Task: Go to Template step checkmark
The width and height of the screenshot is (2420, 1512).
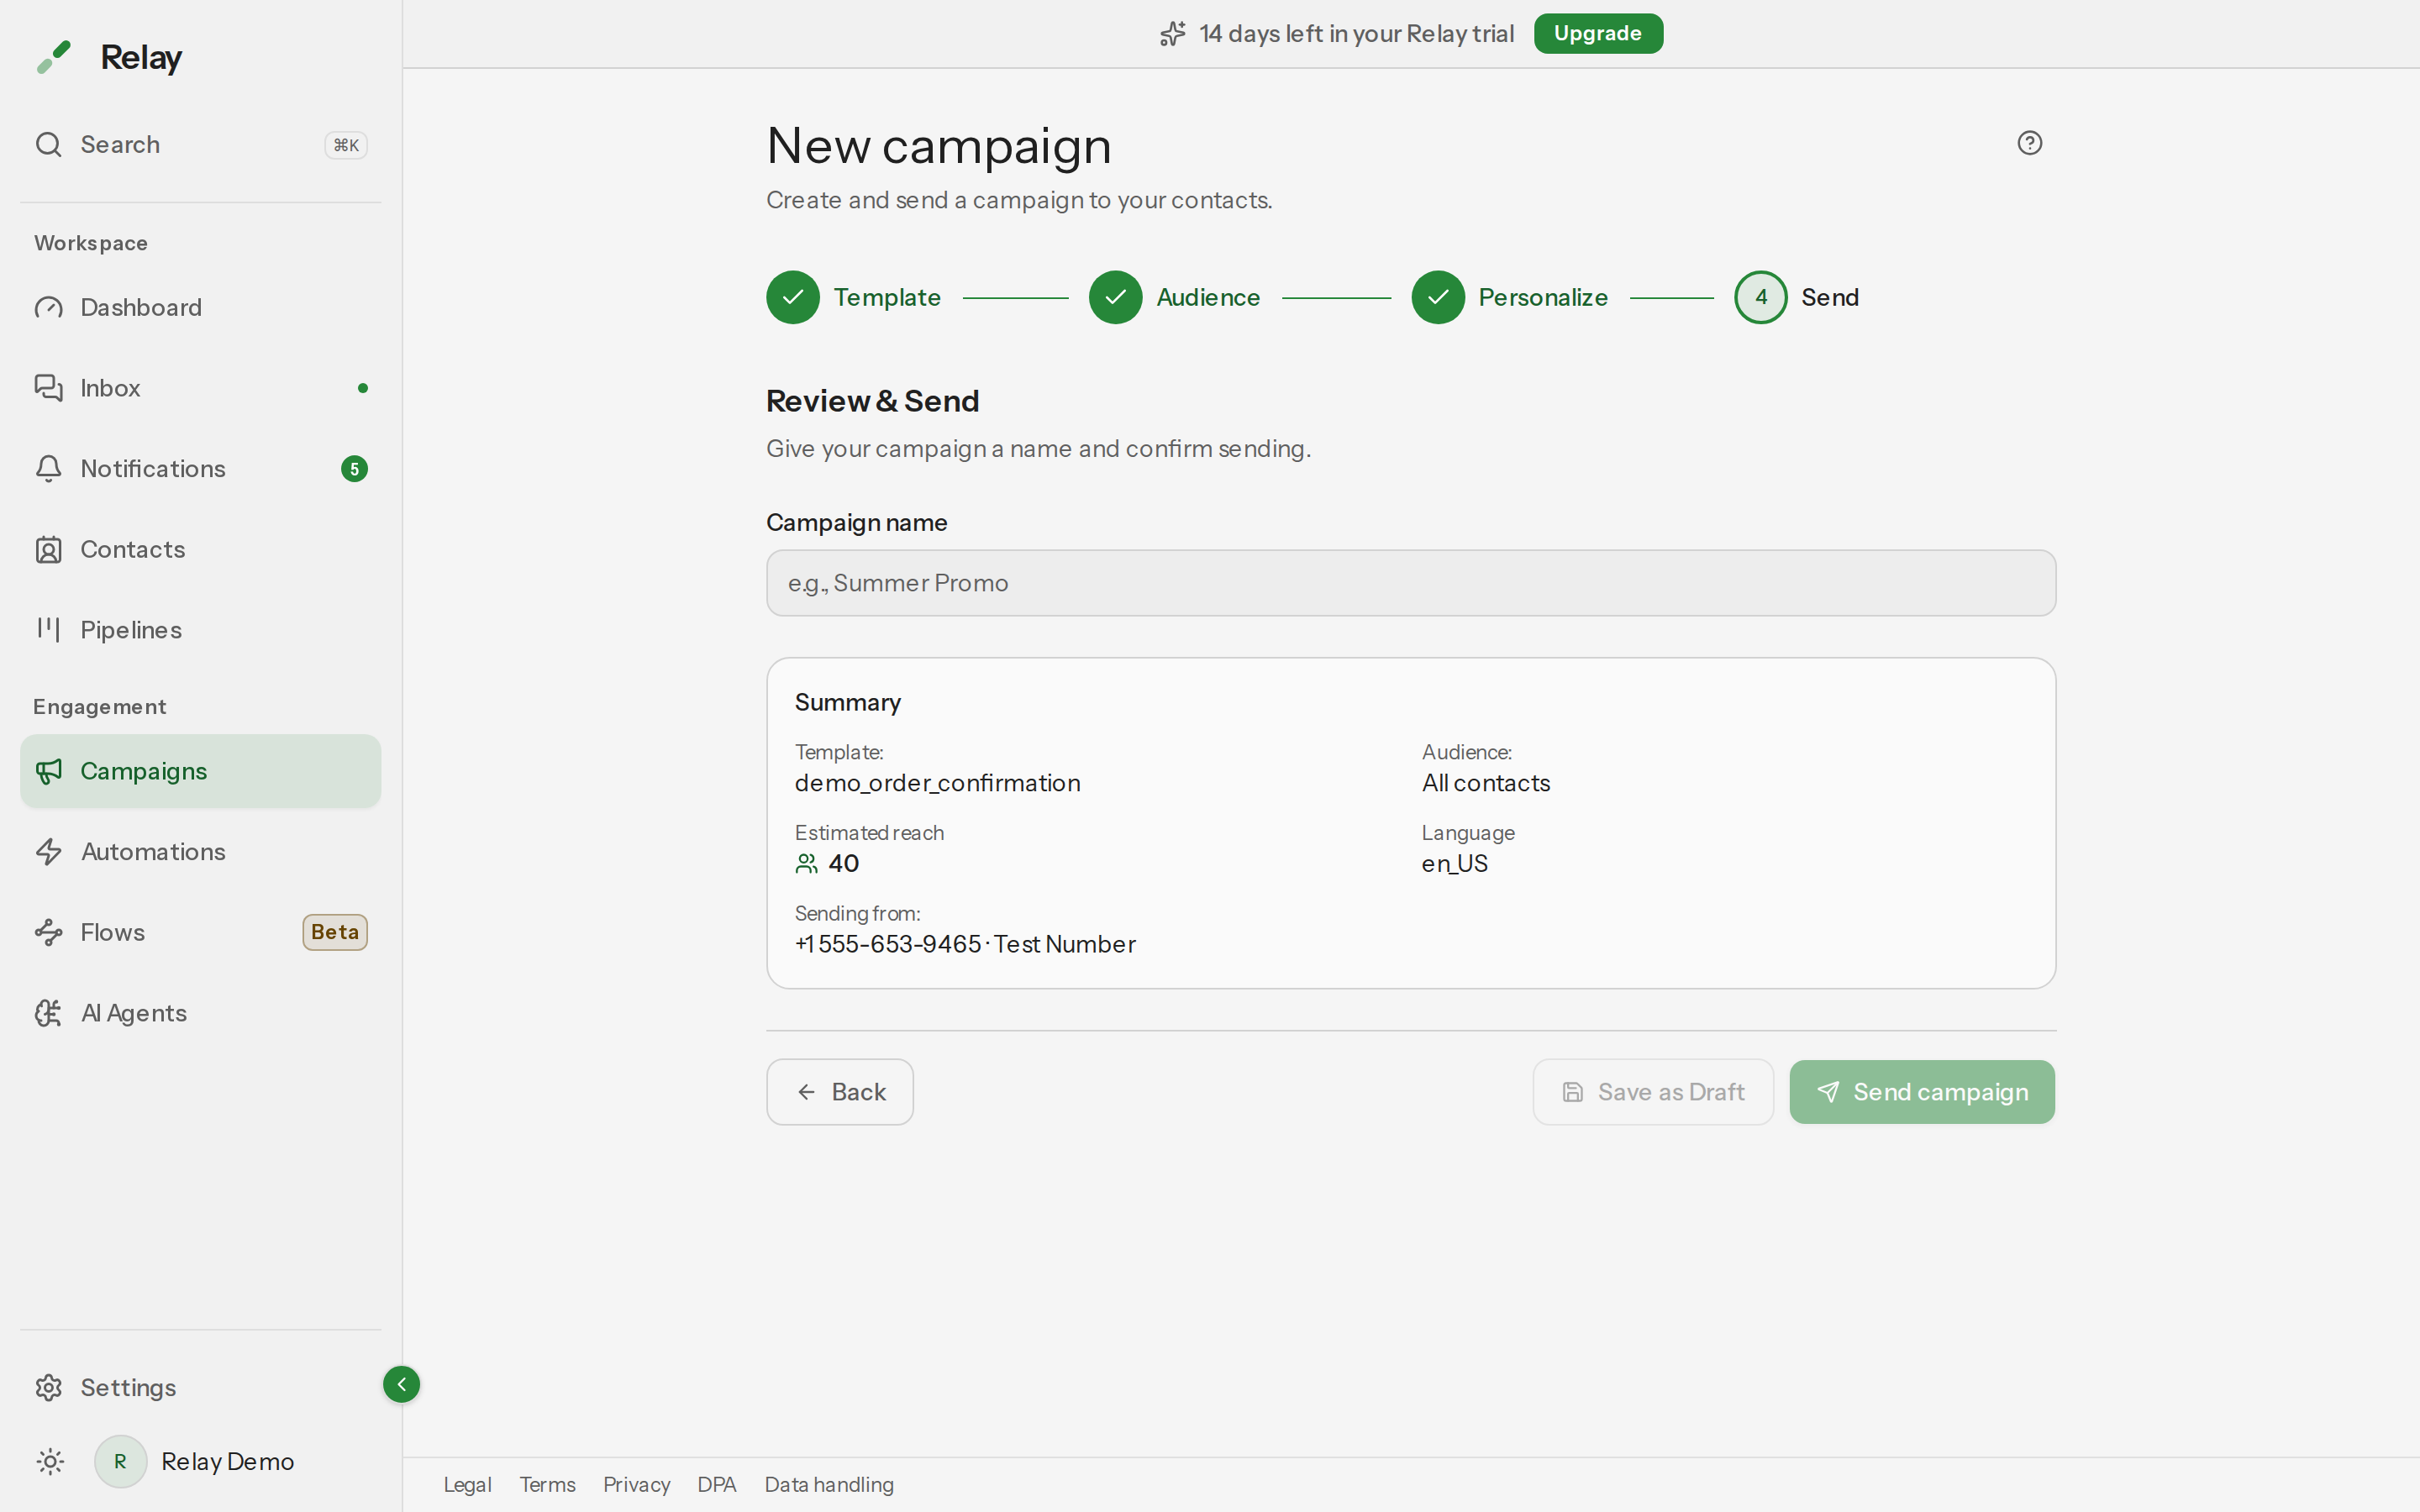Action: [793, 297]
